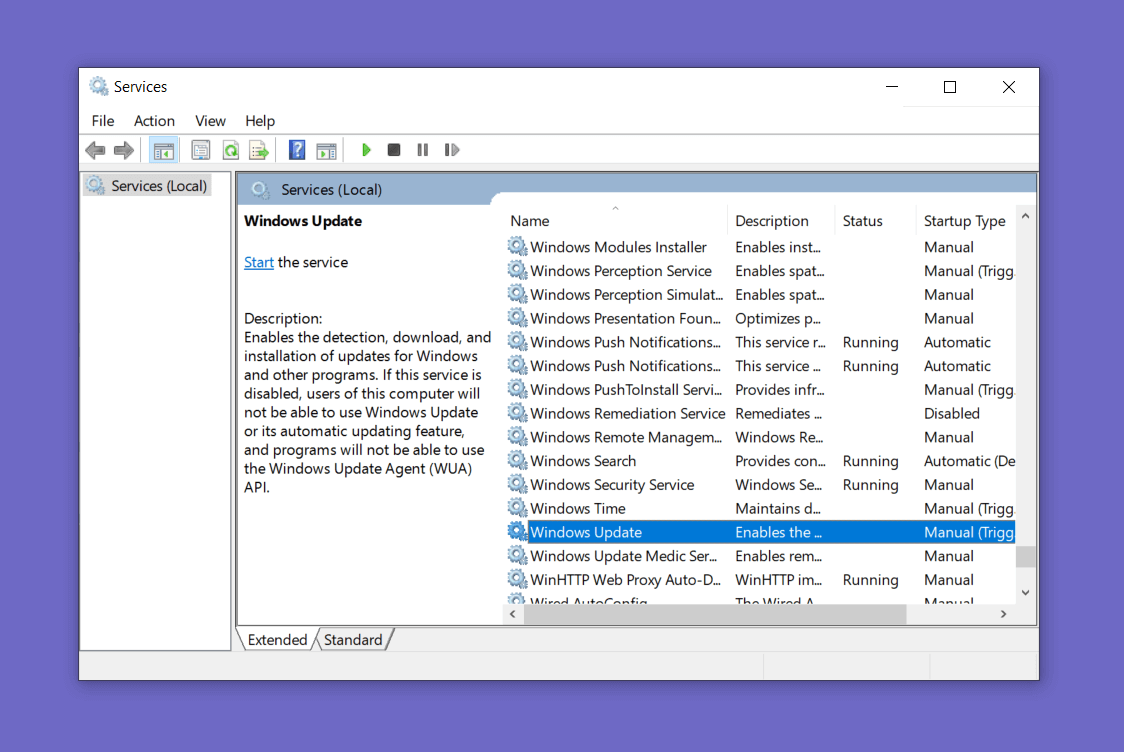Screen dimensions: 1124x752
Task: Click the Restart Service icon
Action: pyautogui.click(x=452, y=150)
